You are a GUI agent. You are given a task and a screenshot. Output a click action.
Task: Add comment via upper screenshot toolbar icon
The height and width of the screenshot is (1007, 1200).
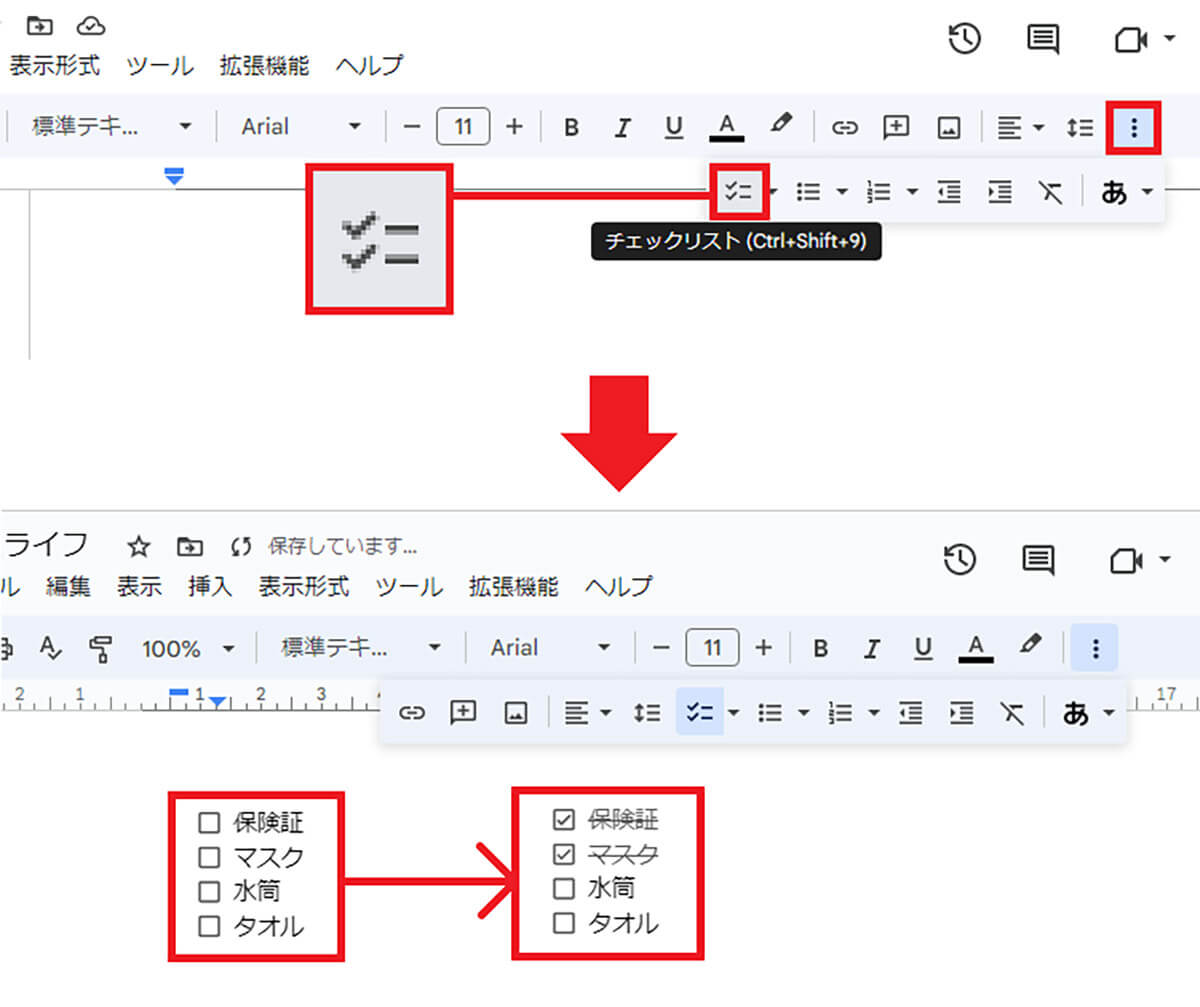pyautogui.click(x=896, y=127)
